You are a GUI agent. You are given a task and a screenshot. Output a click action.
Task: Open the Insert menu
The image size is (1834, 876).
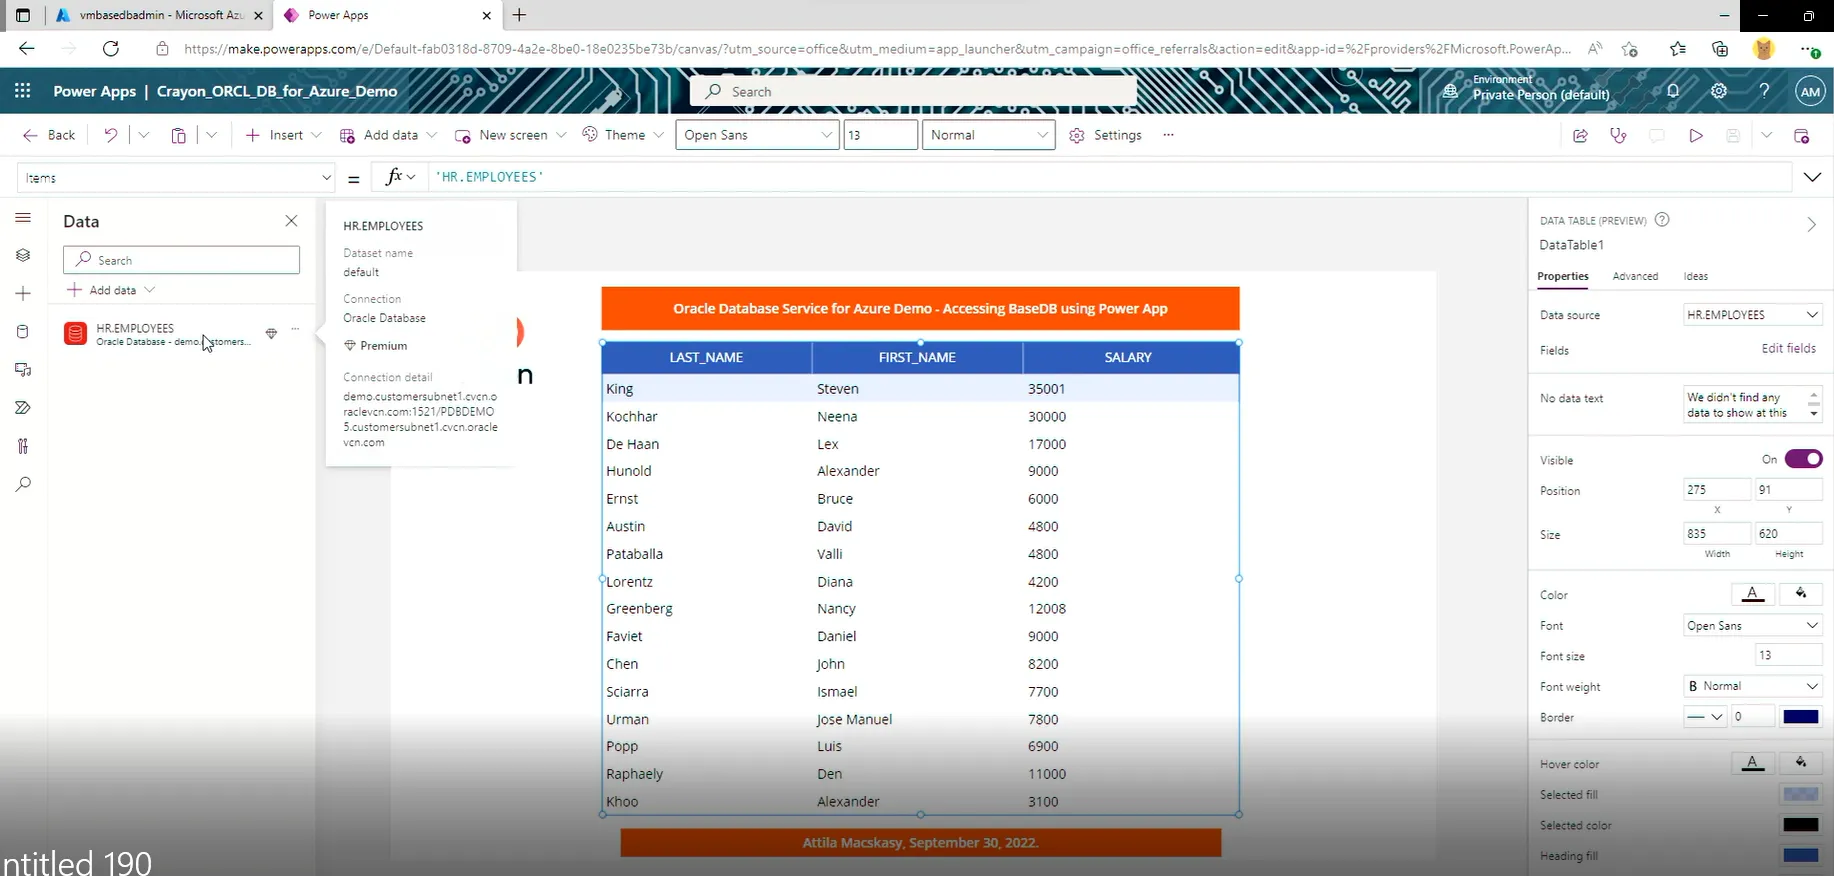(x=284, y=135)
